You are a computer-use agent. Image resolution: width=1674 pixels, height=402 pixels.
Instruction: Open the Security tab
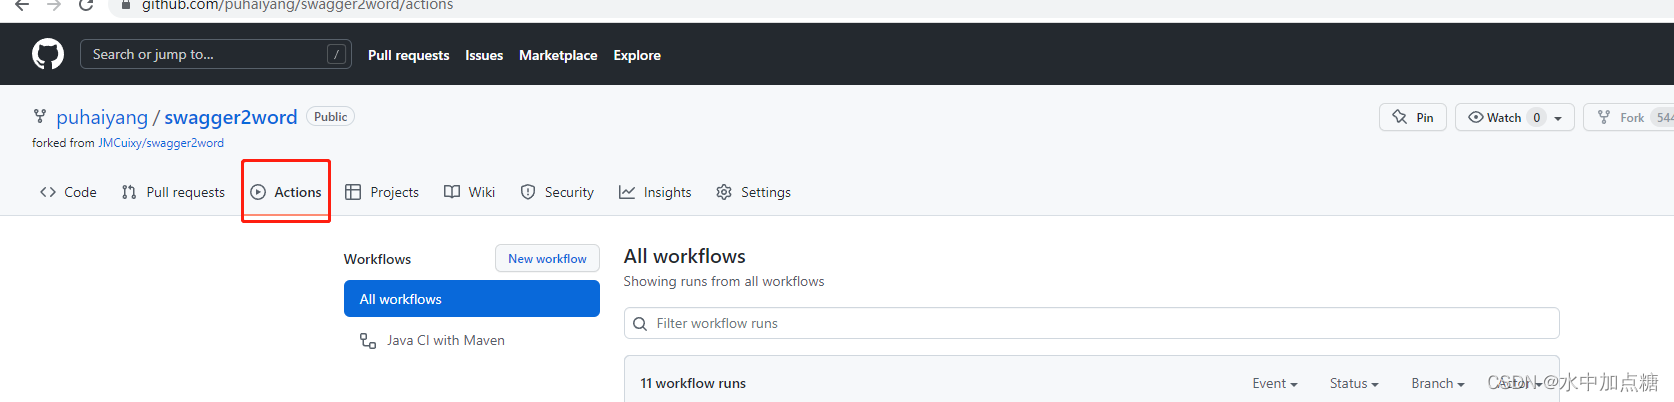557,192
